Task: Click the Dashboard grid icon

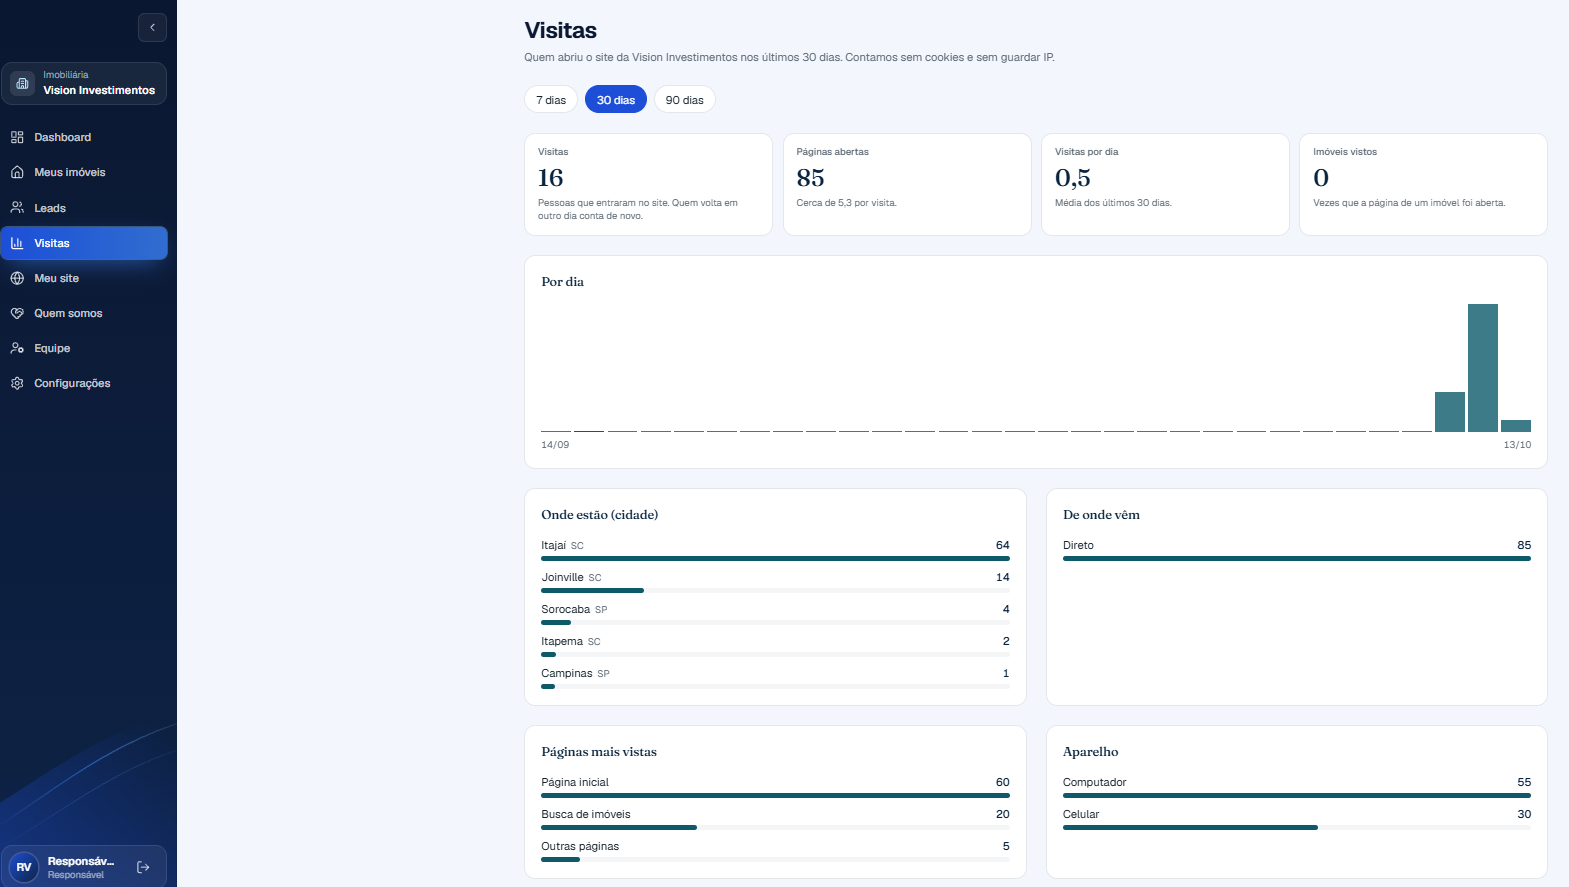Action: tap(17, 137)
